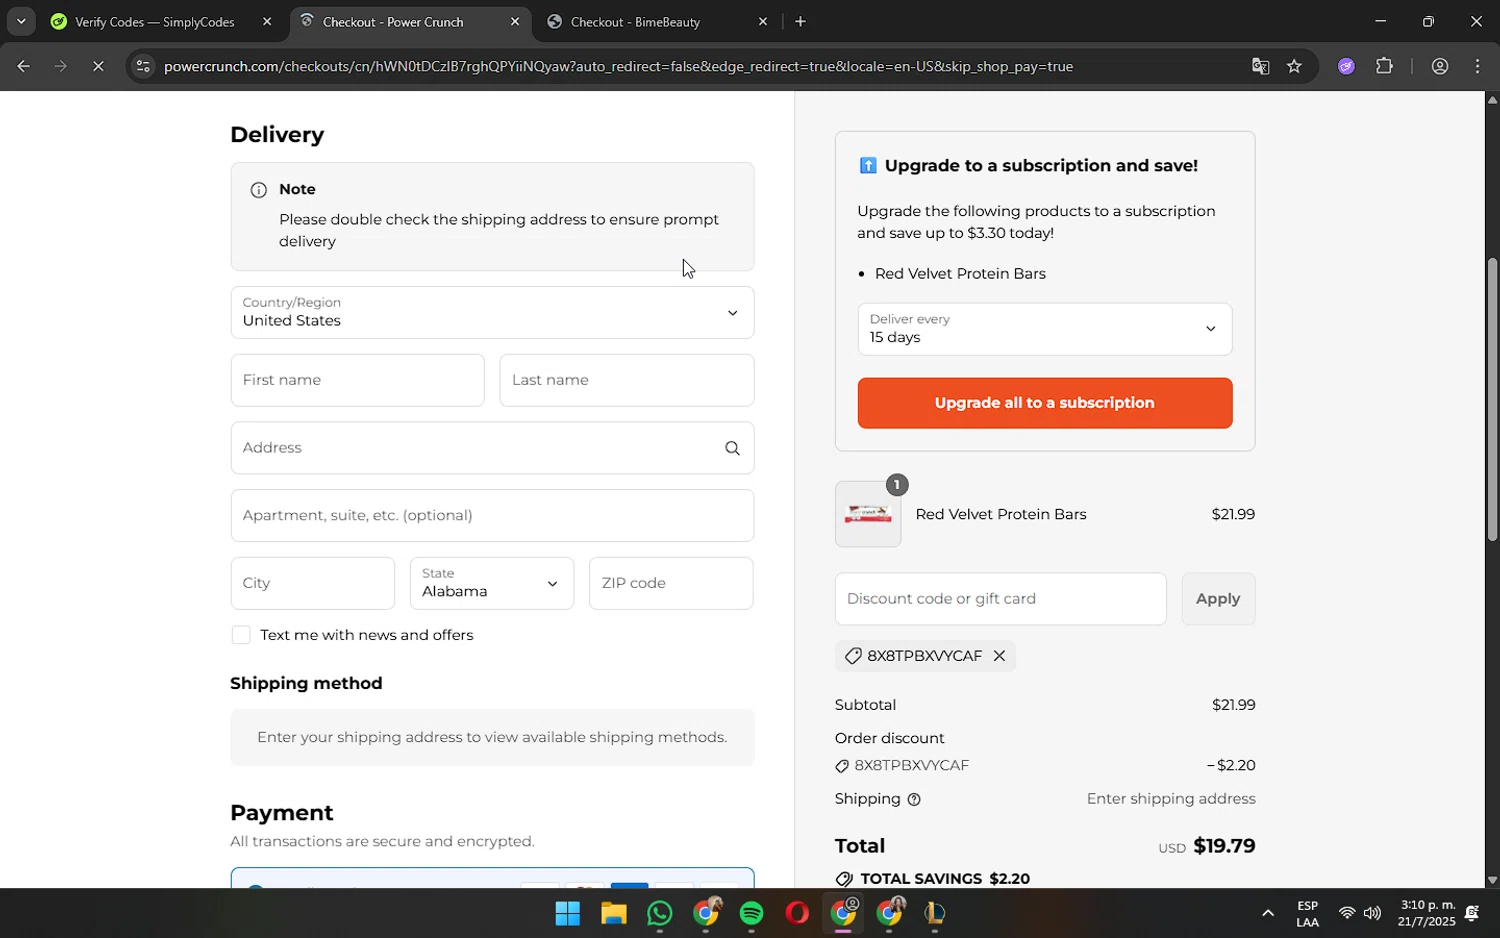Click the $21.99 product price text
Screen dimensions: 1500x938
click(1233, 514)
